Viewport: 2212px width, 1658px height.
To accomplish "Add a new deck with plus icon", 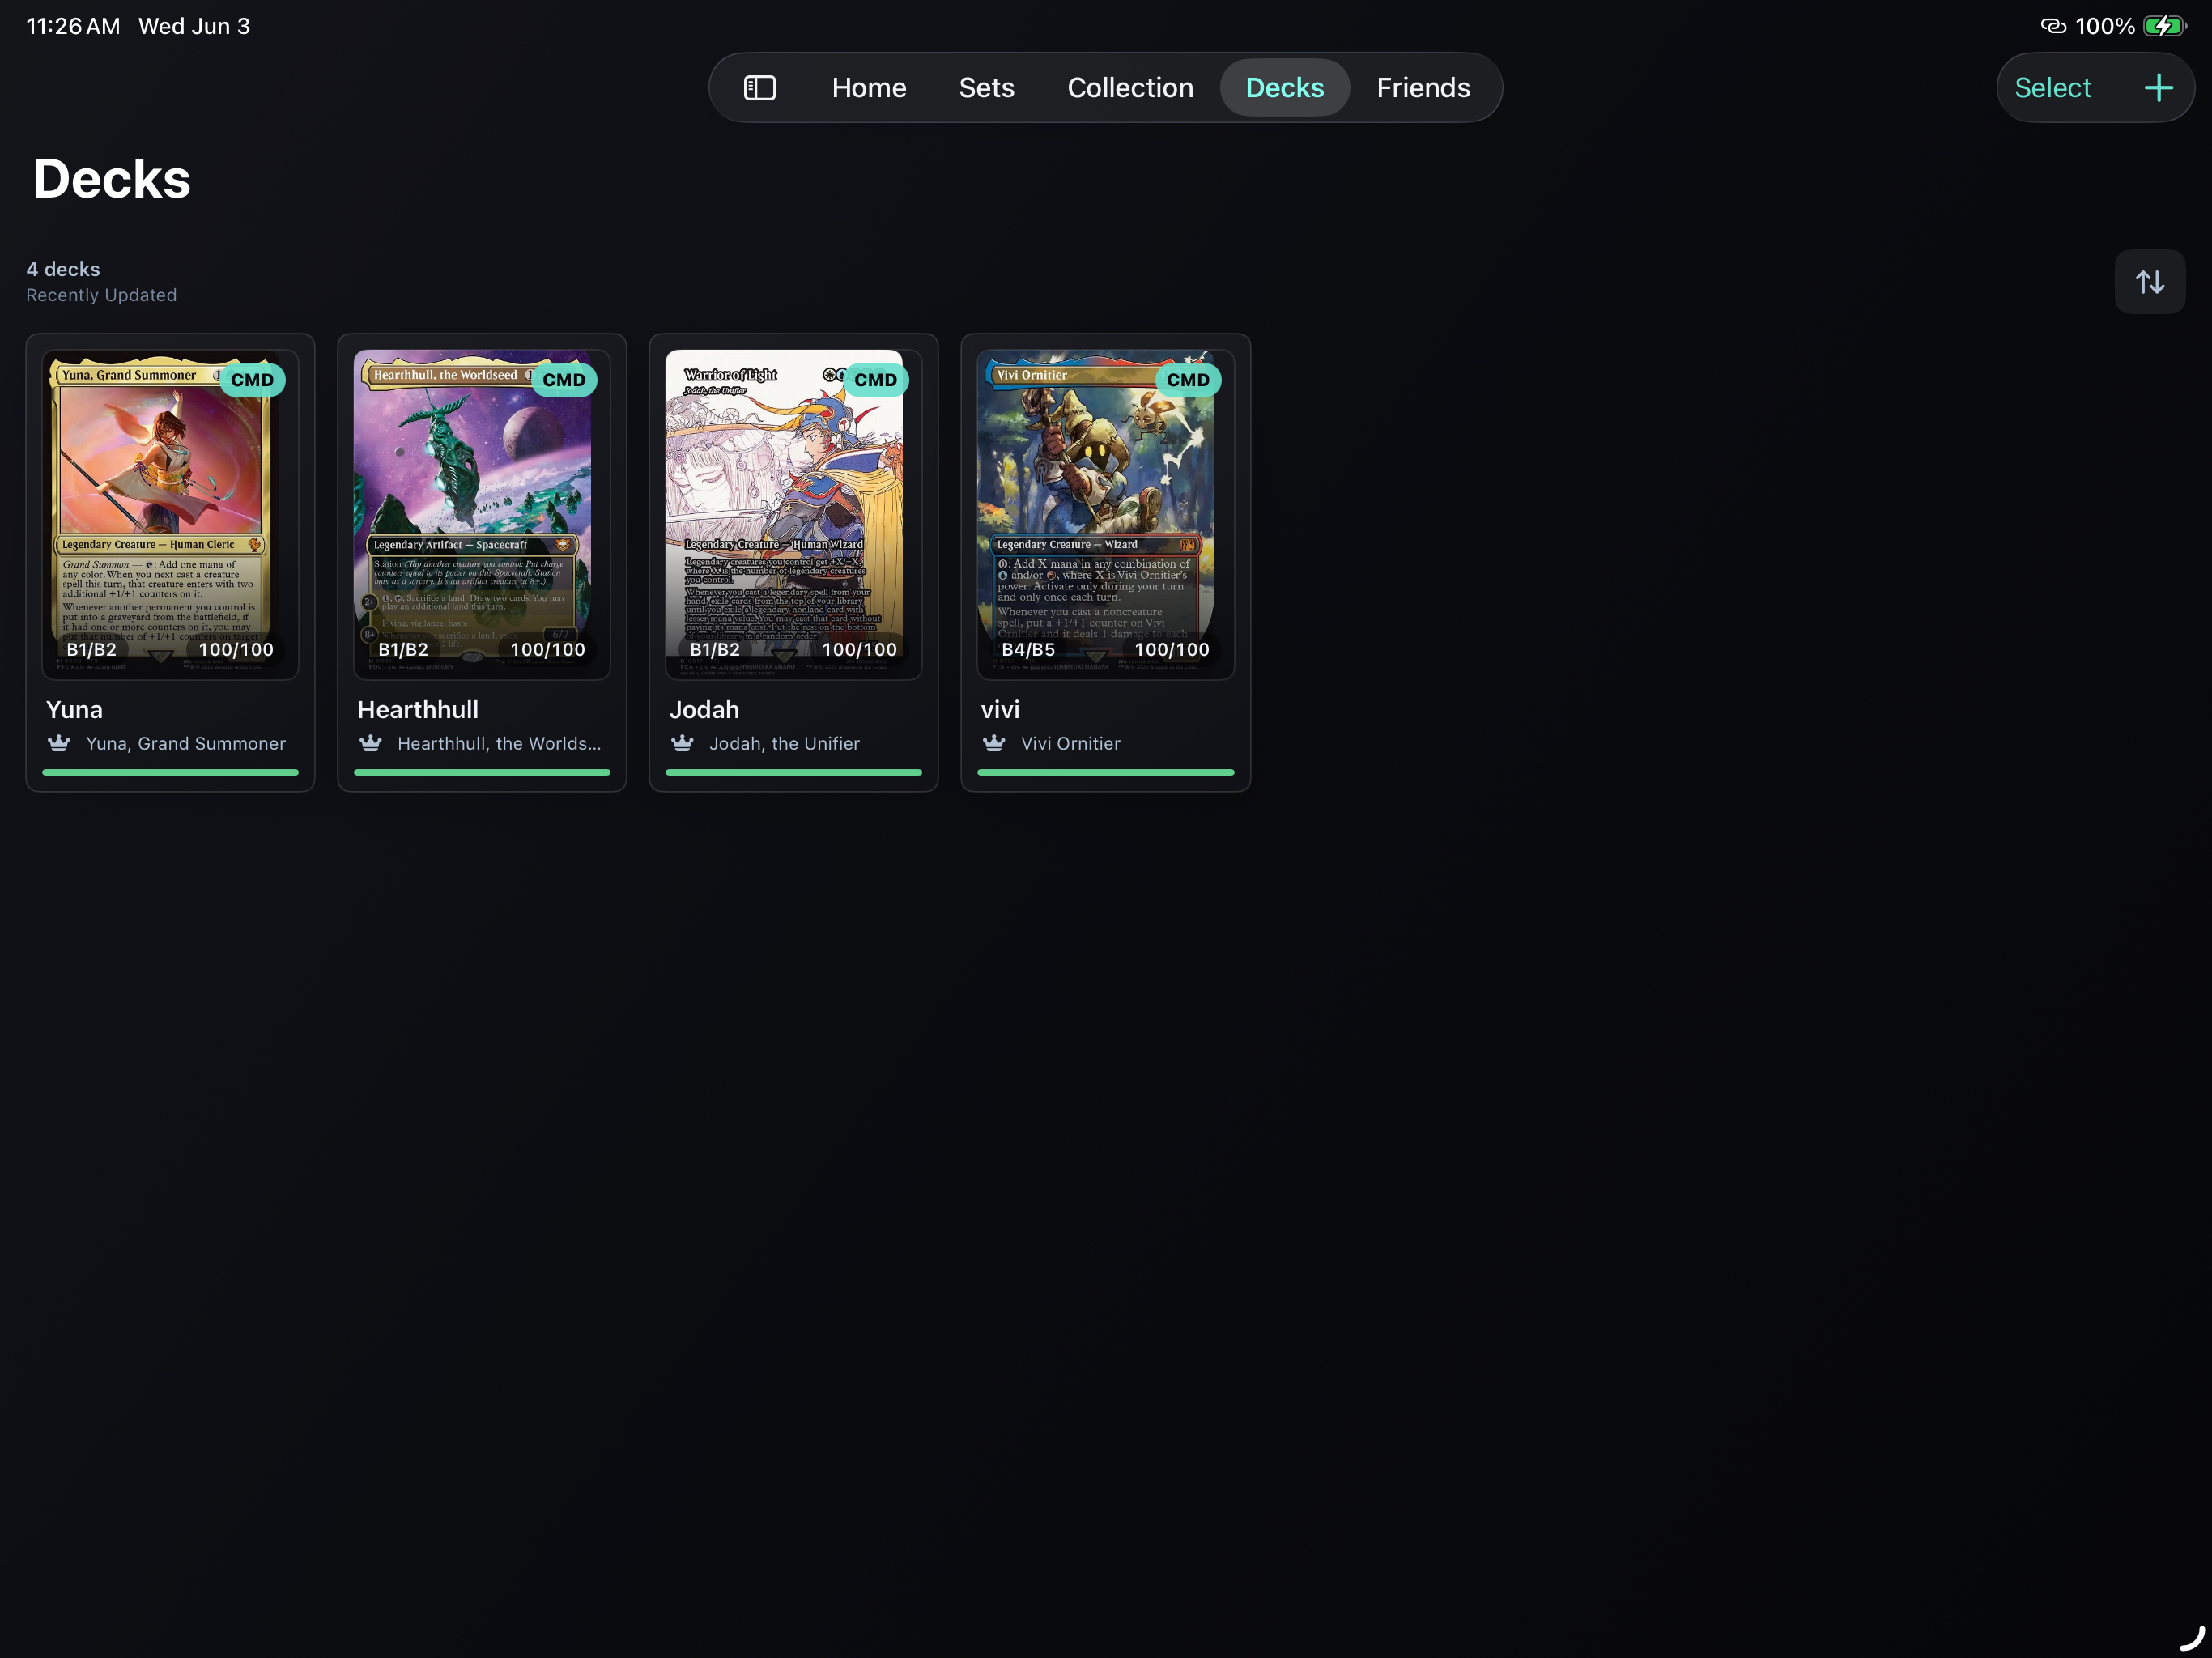I will pos(2158,88).
